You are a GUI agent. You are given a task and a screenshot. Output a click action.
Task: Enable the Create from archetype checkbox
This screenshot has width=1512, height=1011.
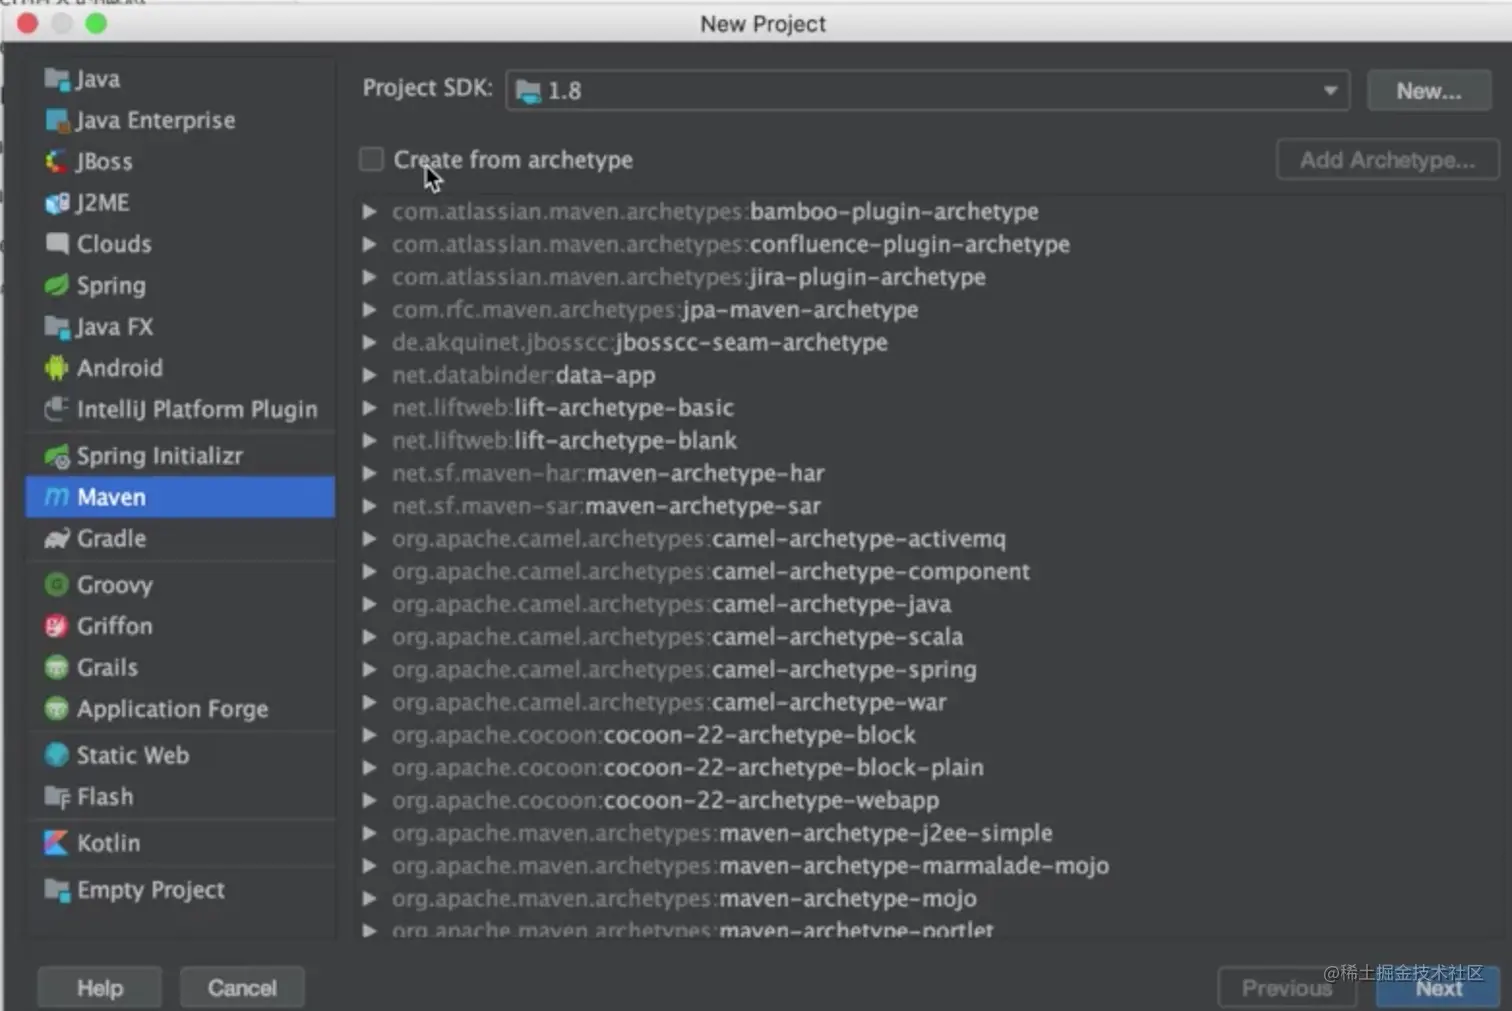point(371,159)
